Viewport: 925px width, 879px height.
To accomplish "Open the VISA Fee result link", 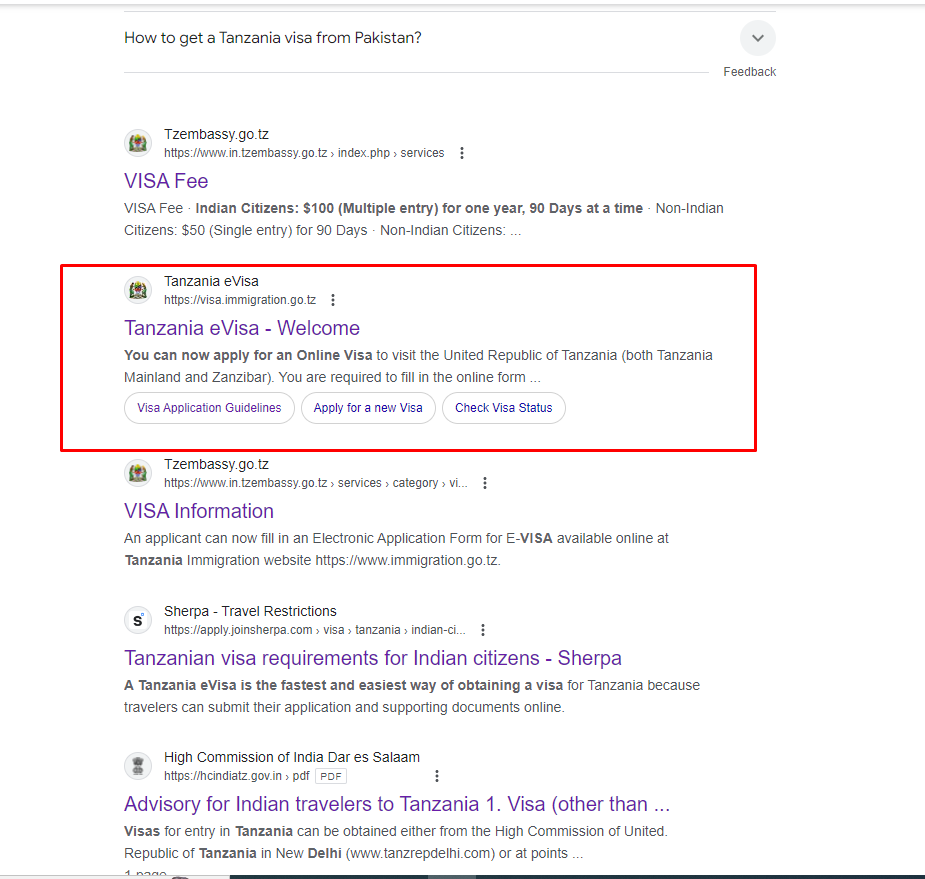I will pos(166,181).
